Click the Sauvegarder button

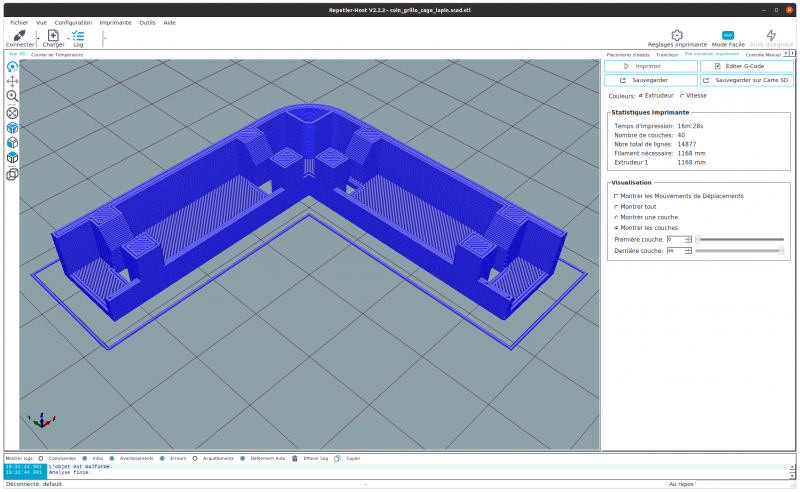[x=651, y=80]
